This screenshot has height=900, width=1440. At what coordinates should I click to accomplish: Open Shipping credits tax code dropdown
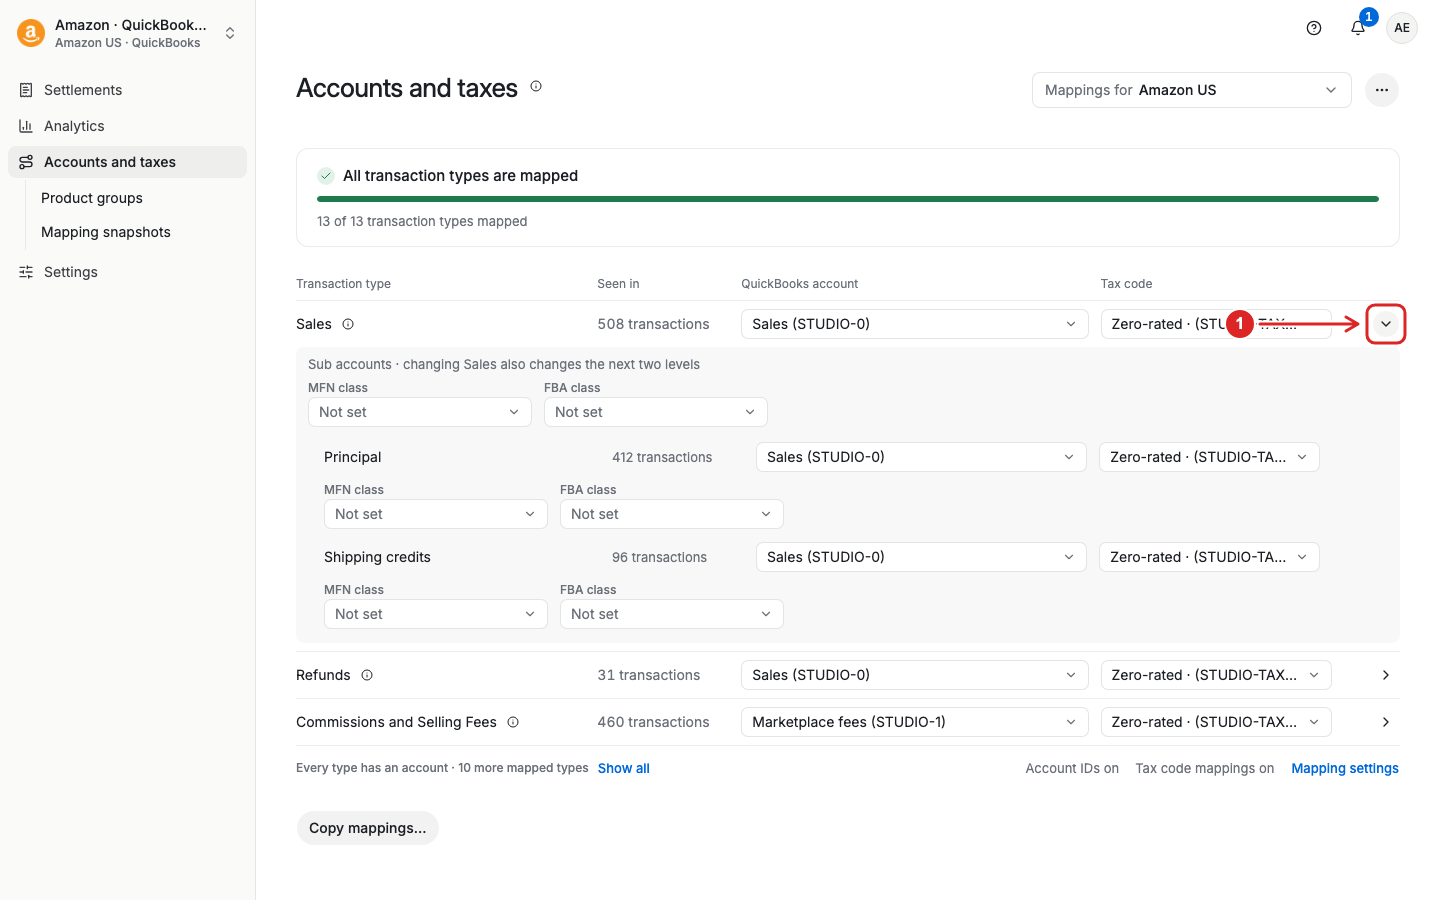coord(1209,557)
